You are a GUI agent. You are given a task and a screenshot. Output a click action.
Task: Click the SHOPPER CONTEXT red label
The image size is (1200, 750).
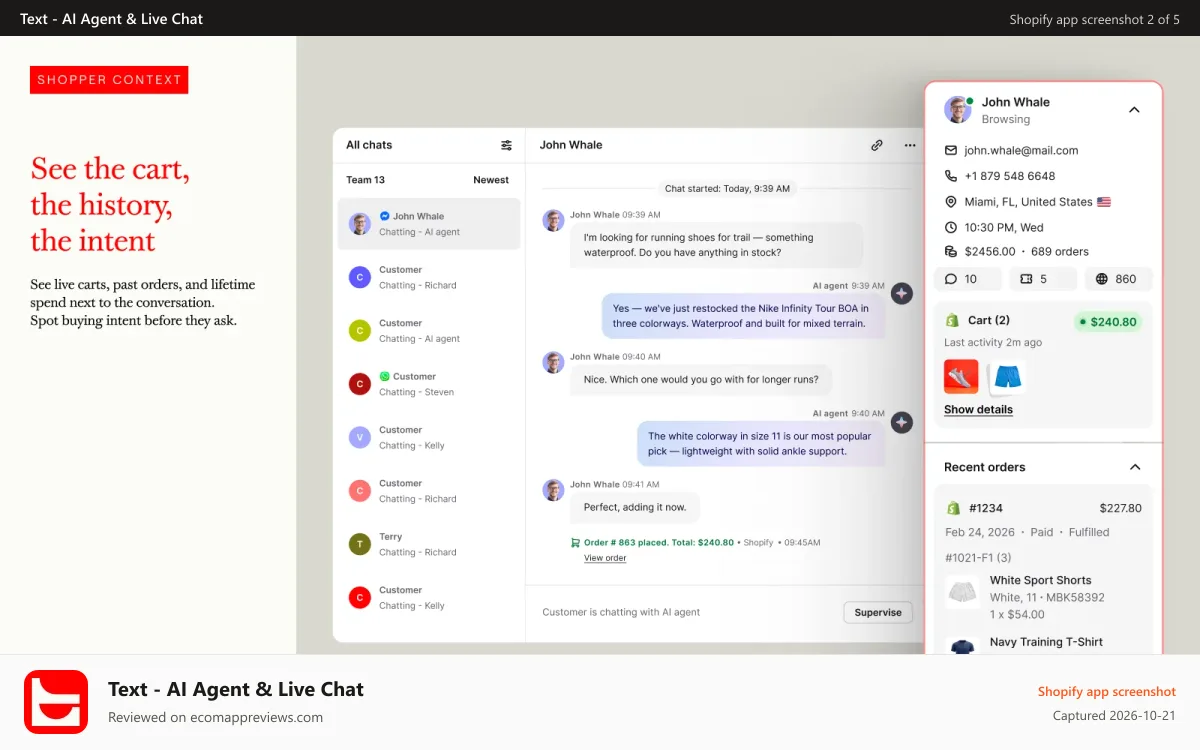(109, 80)
